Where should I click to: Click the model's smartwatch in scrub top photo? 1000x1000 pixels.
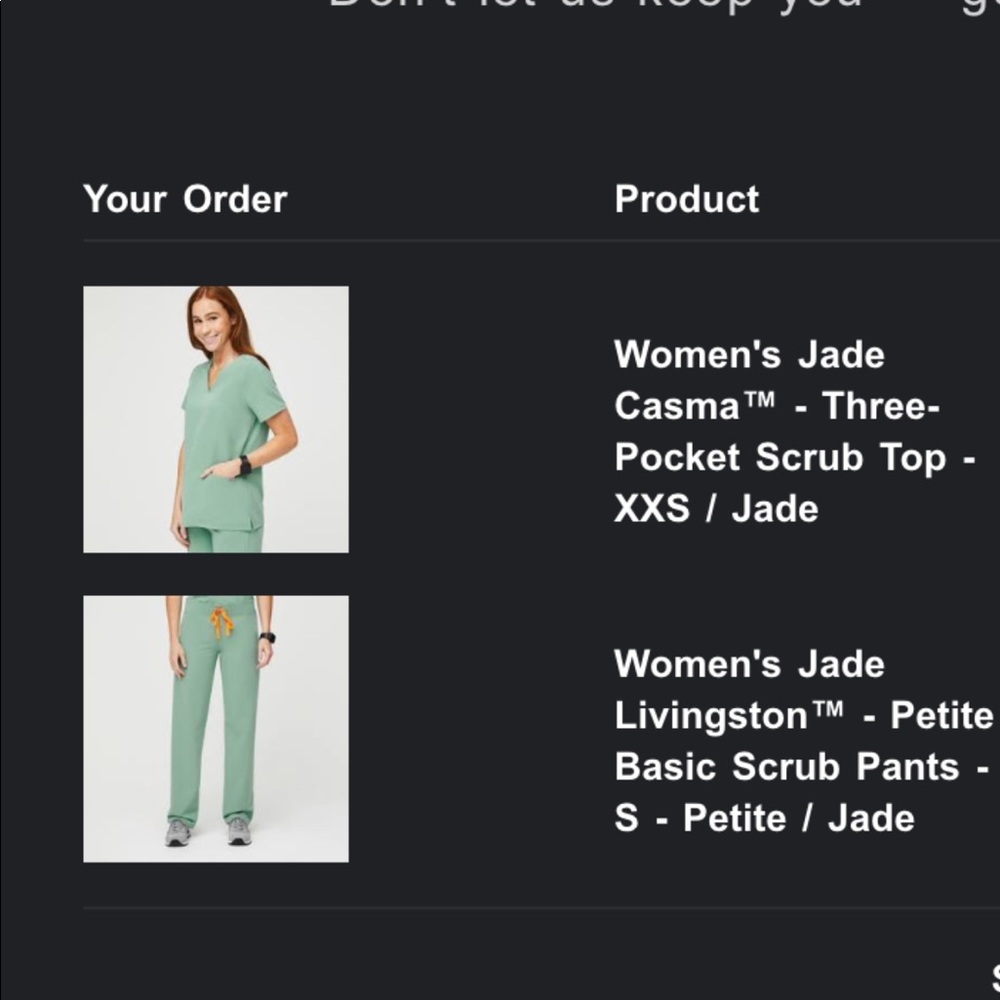pos(245,465)
